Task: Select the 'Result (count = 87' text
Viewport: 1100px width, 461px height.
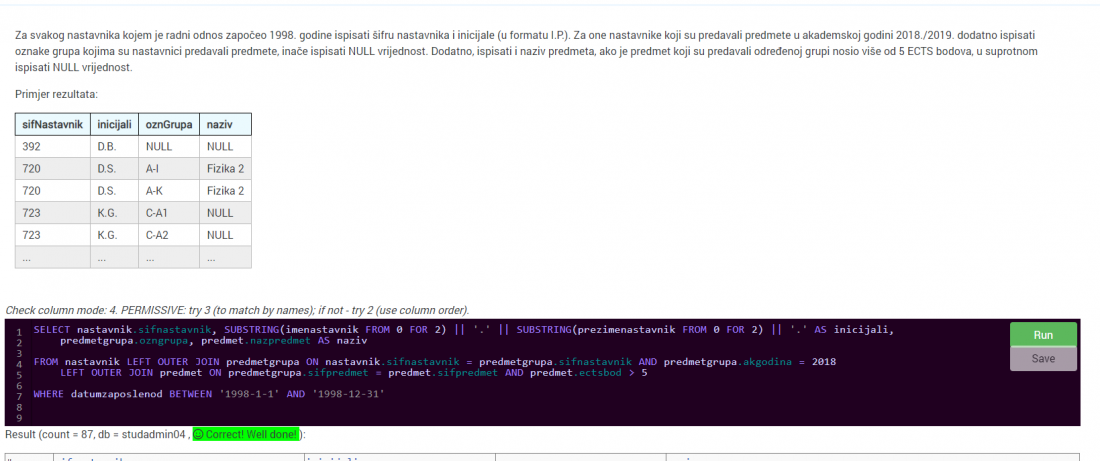Action: coord(50,434)
